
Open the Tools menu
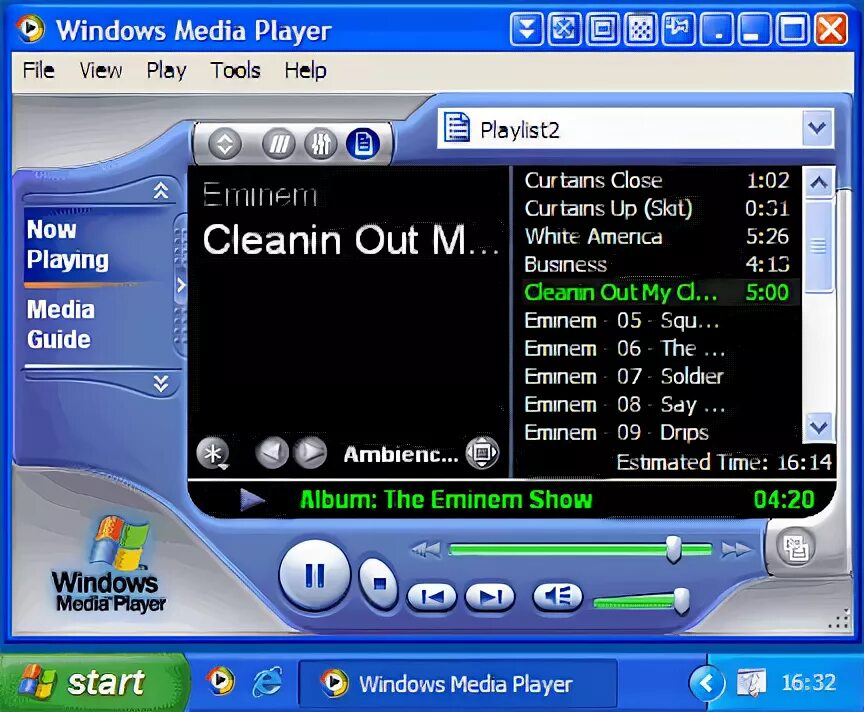point(235,71)
